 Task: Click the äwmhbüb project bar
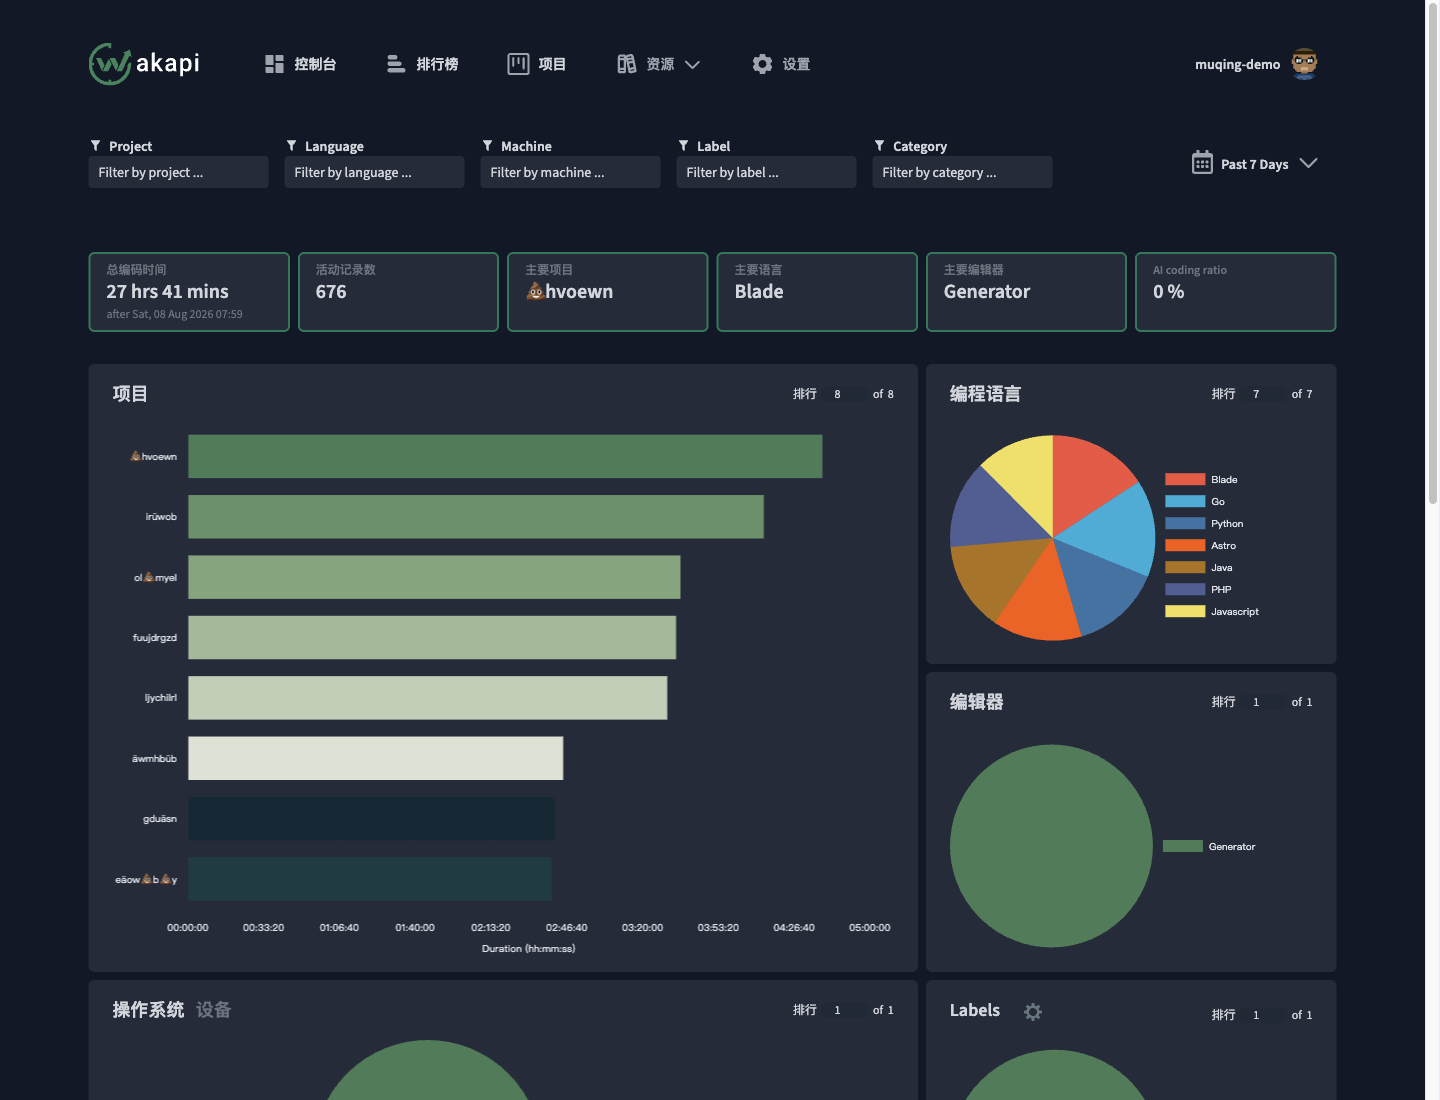[376, 758]
